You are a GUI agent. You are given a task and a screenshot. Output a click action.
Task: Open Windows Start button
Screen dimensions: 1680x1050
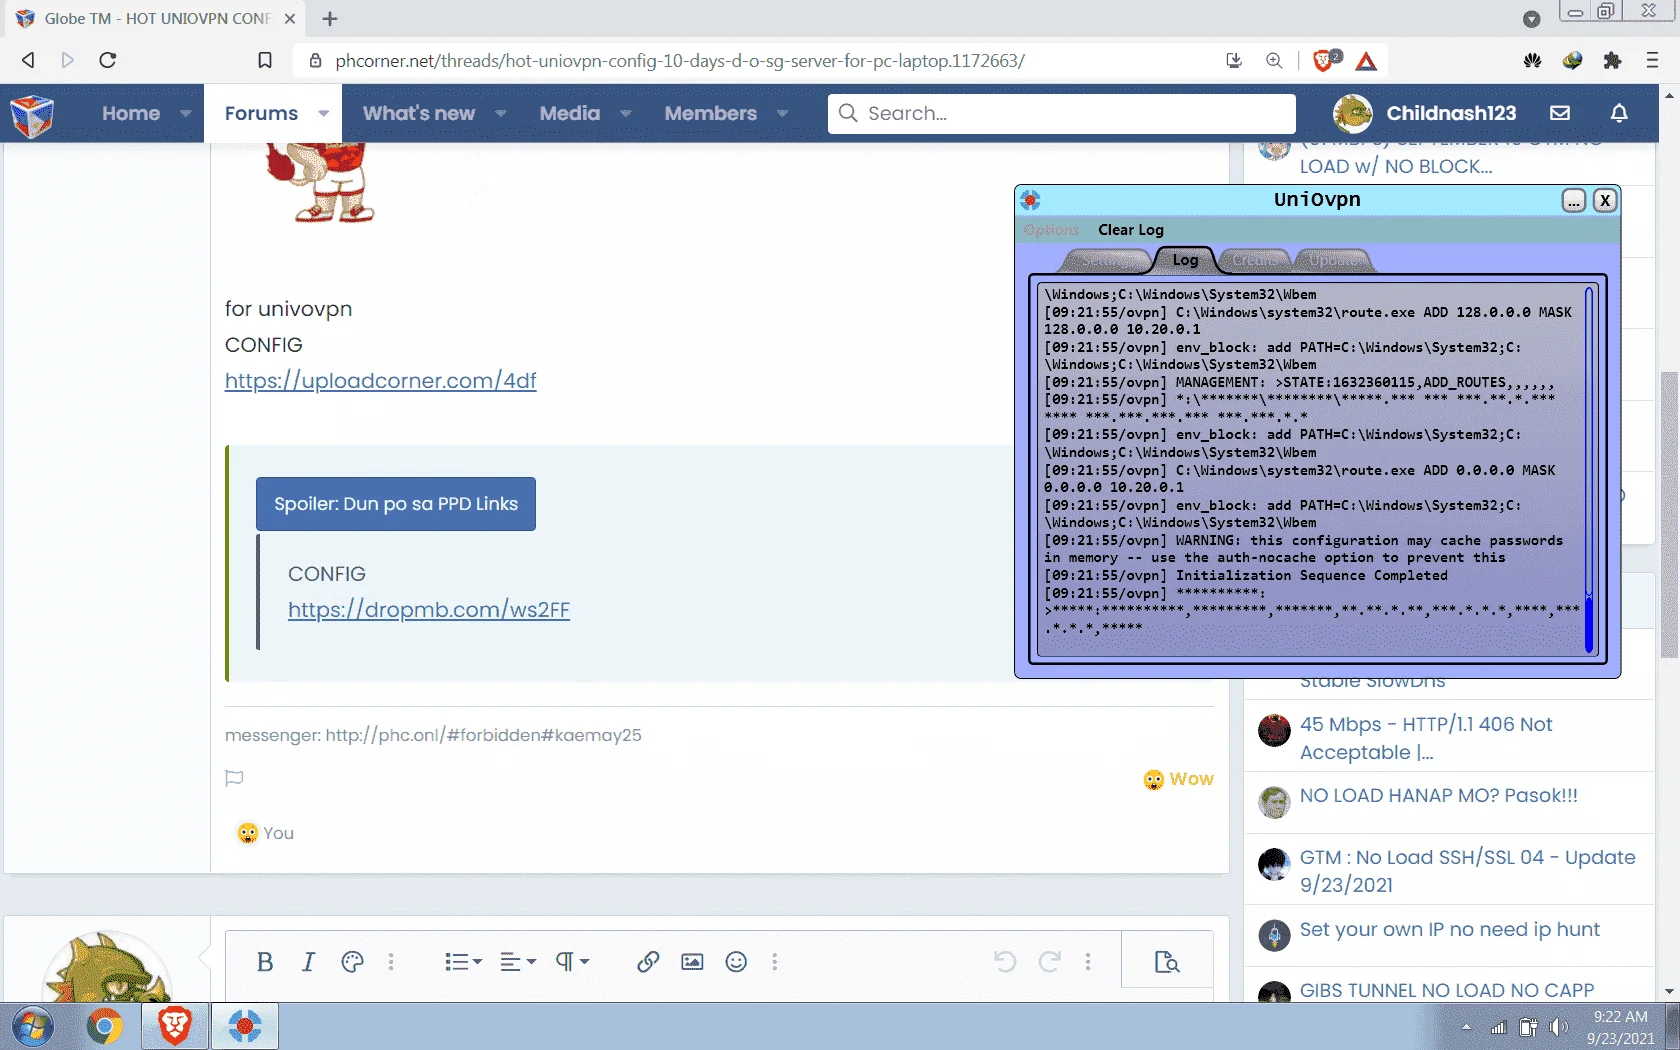point(32,1026)
